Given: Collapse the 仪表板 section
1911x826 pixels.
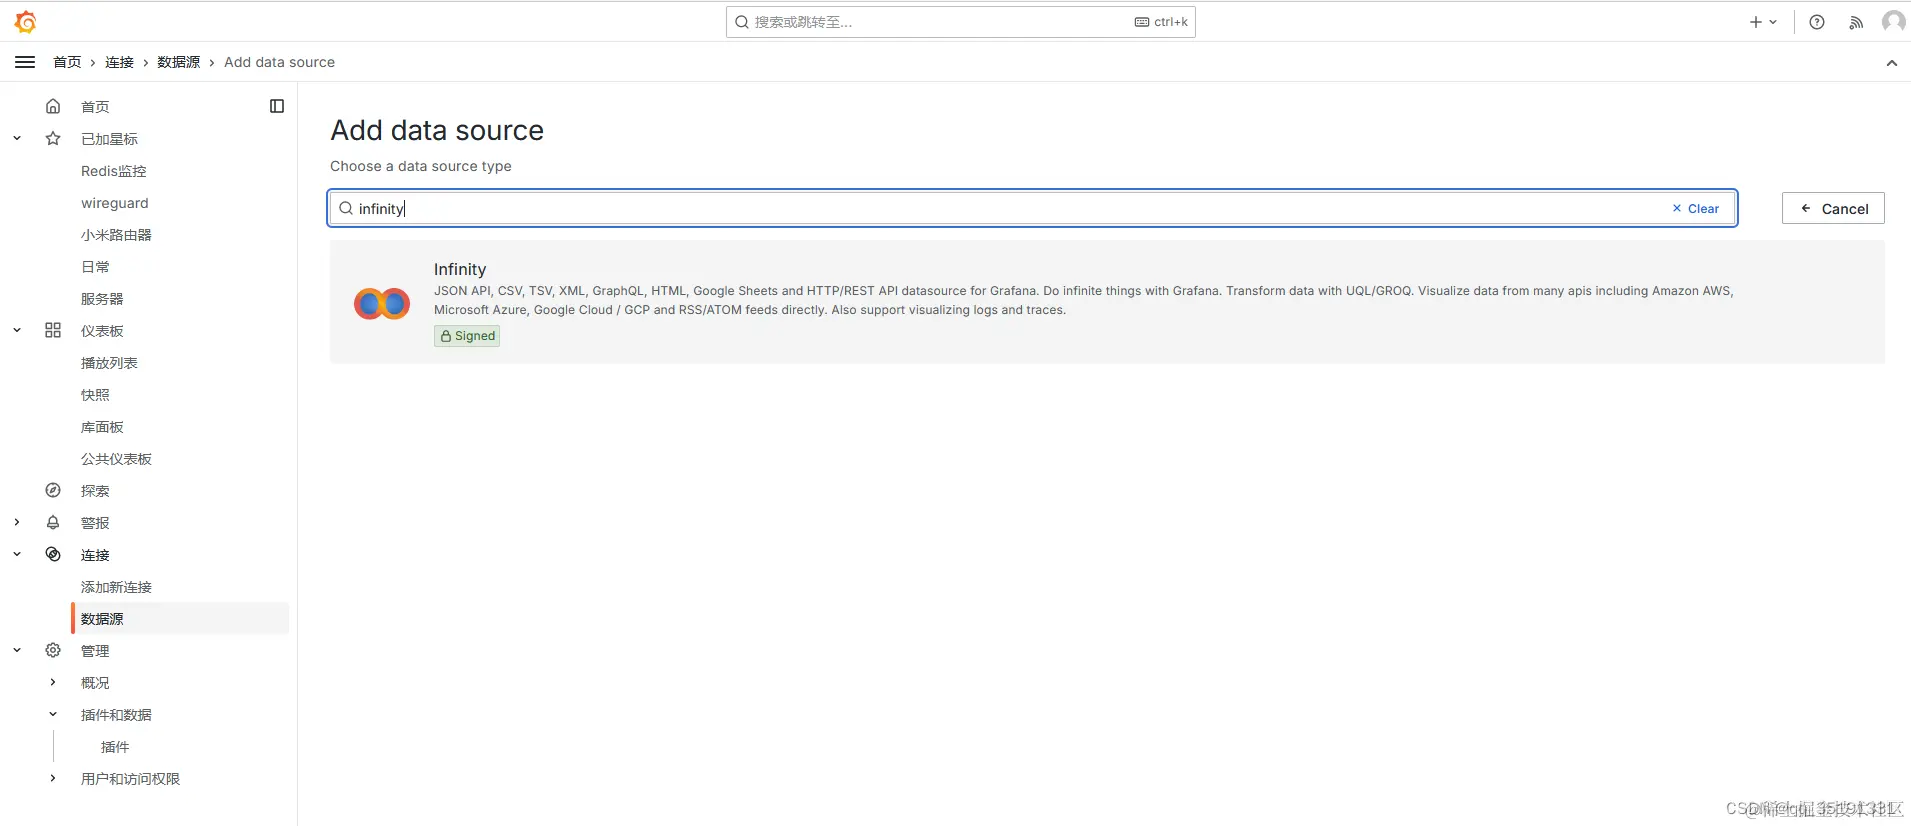Looking at the screenshot, I should (x=17, y=331).
